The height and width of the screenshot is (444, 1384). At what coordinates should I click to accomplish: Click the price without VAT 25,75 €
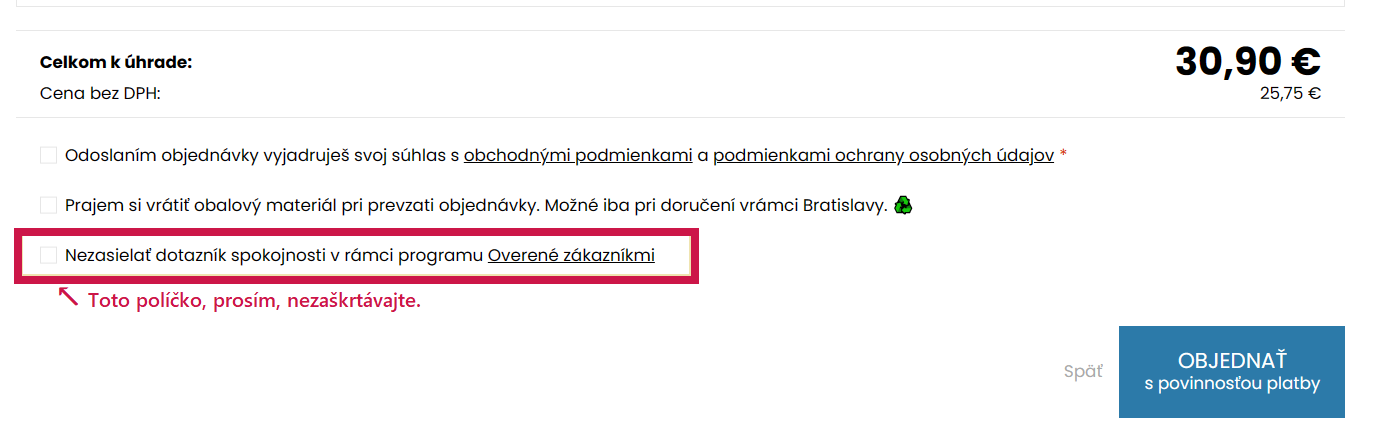point(1290,94)
